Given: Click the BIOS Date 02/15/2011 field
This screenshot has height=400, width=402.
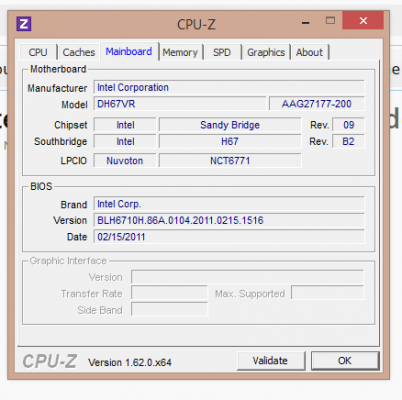Looking at the screenshot, I should coord(229,237).
